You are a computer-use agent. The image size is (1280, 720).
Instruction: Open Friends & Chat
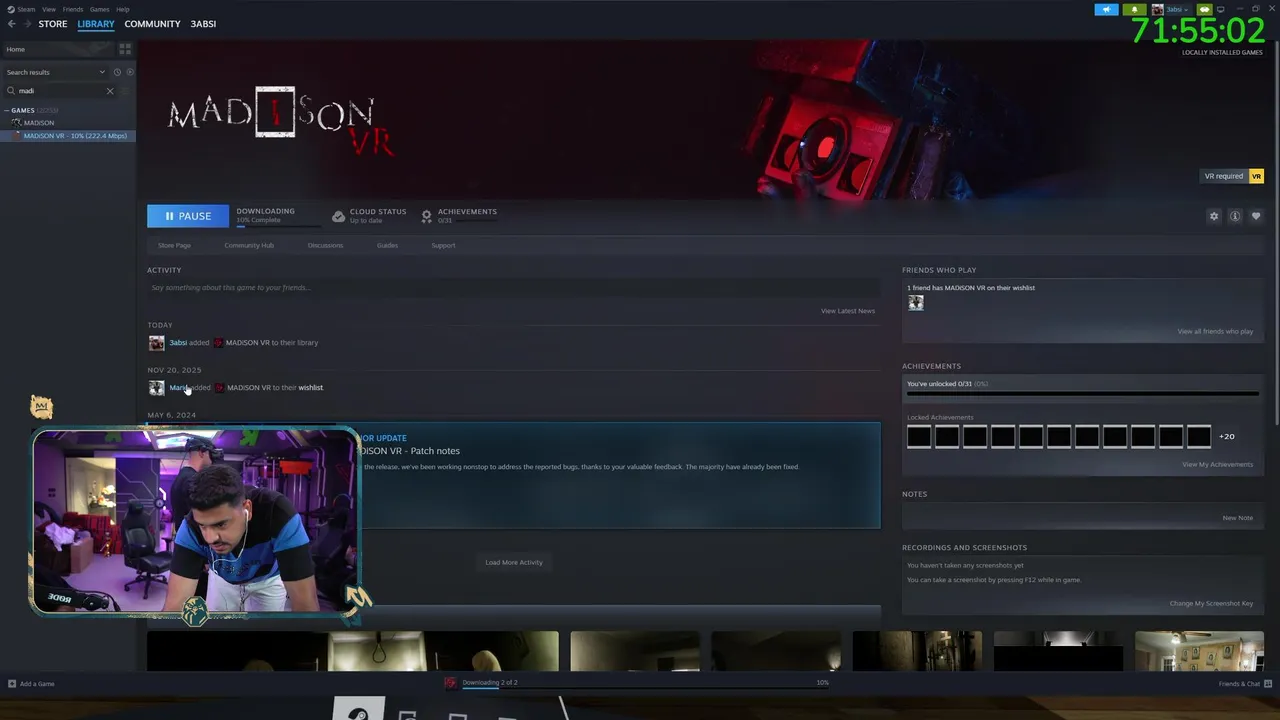click(1243, 684)
